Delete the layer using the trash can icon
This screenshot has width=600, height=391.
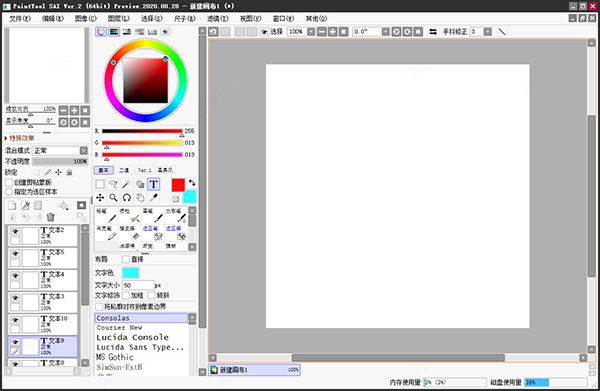coord(51,217)
